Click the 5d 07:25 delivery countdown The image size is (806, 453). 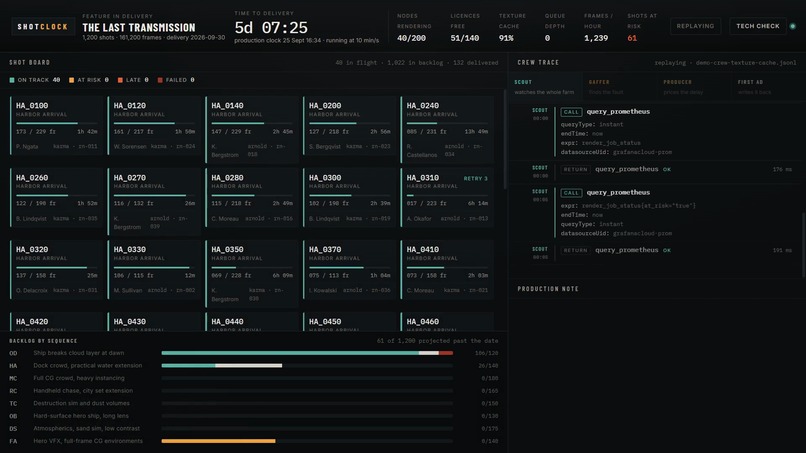[x=271, y=28]
